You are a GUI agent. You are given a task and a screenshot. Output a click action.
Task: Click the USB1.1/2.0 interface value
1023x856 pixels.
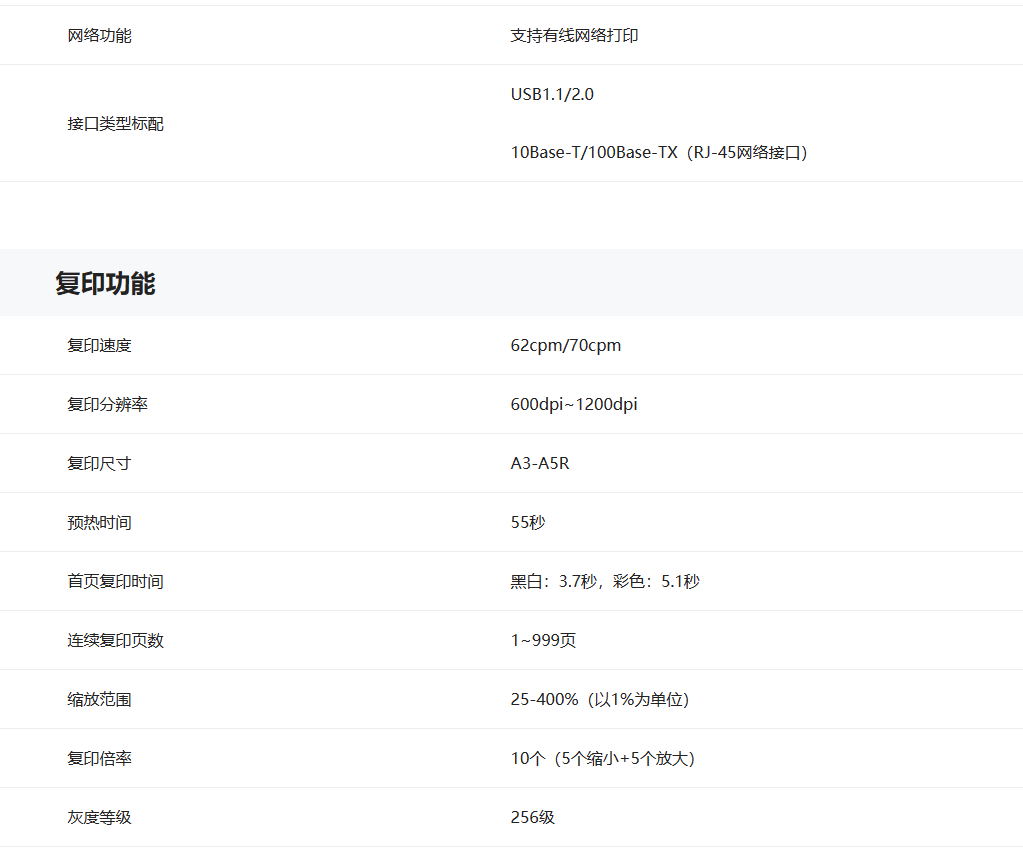pyautogui.click(x=552, y=95)
